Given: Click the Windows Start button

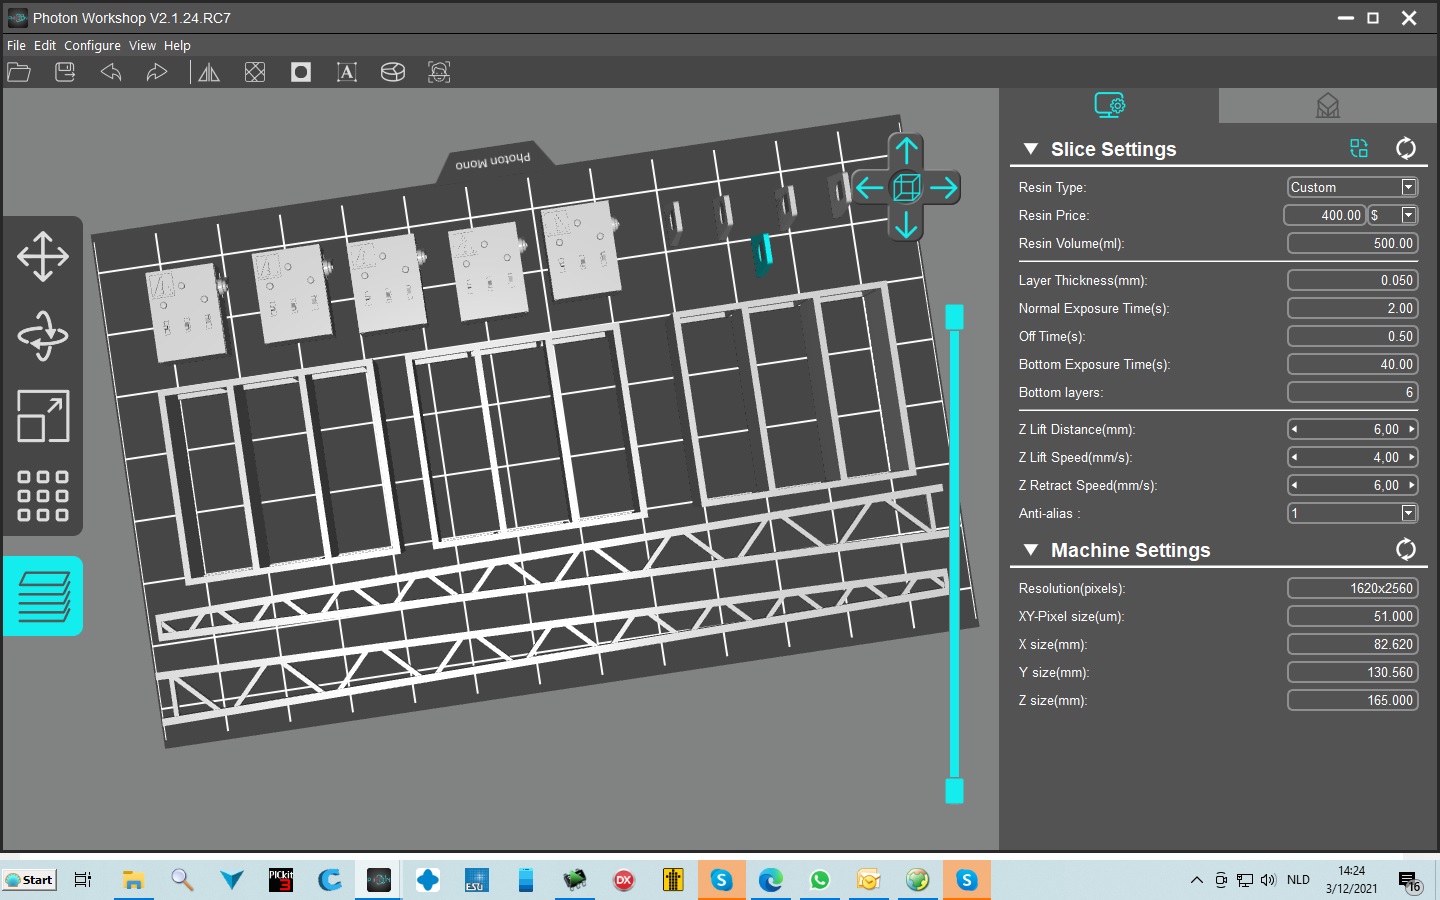Looking at the screenshot, I should click(x=29, y=880).
